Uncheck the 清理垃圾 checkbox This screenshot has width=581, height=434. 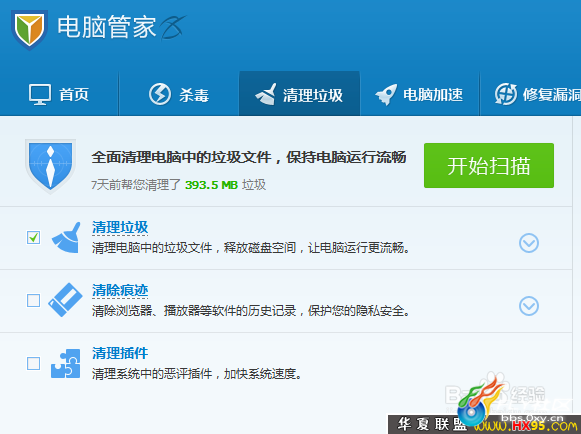click(x=33, y=237)
